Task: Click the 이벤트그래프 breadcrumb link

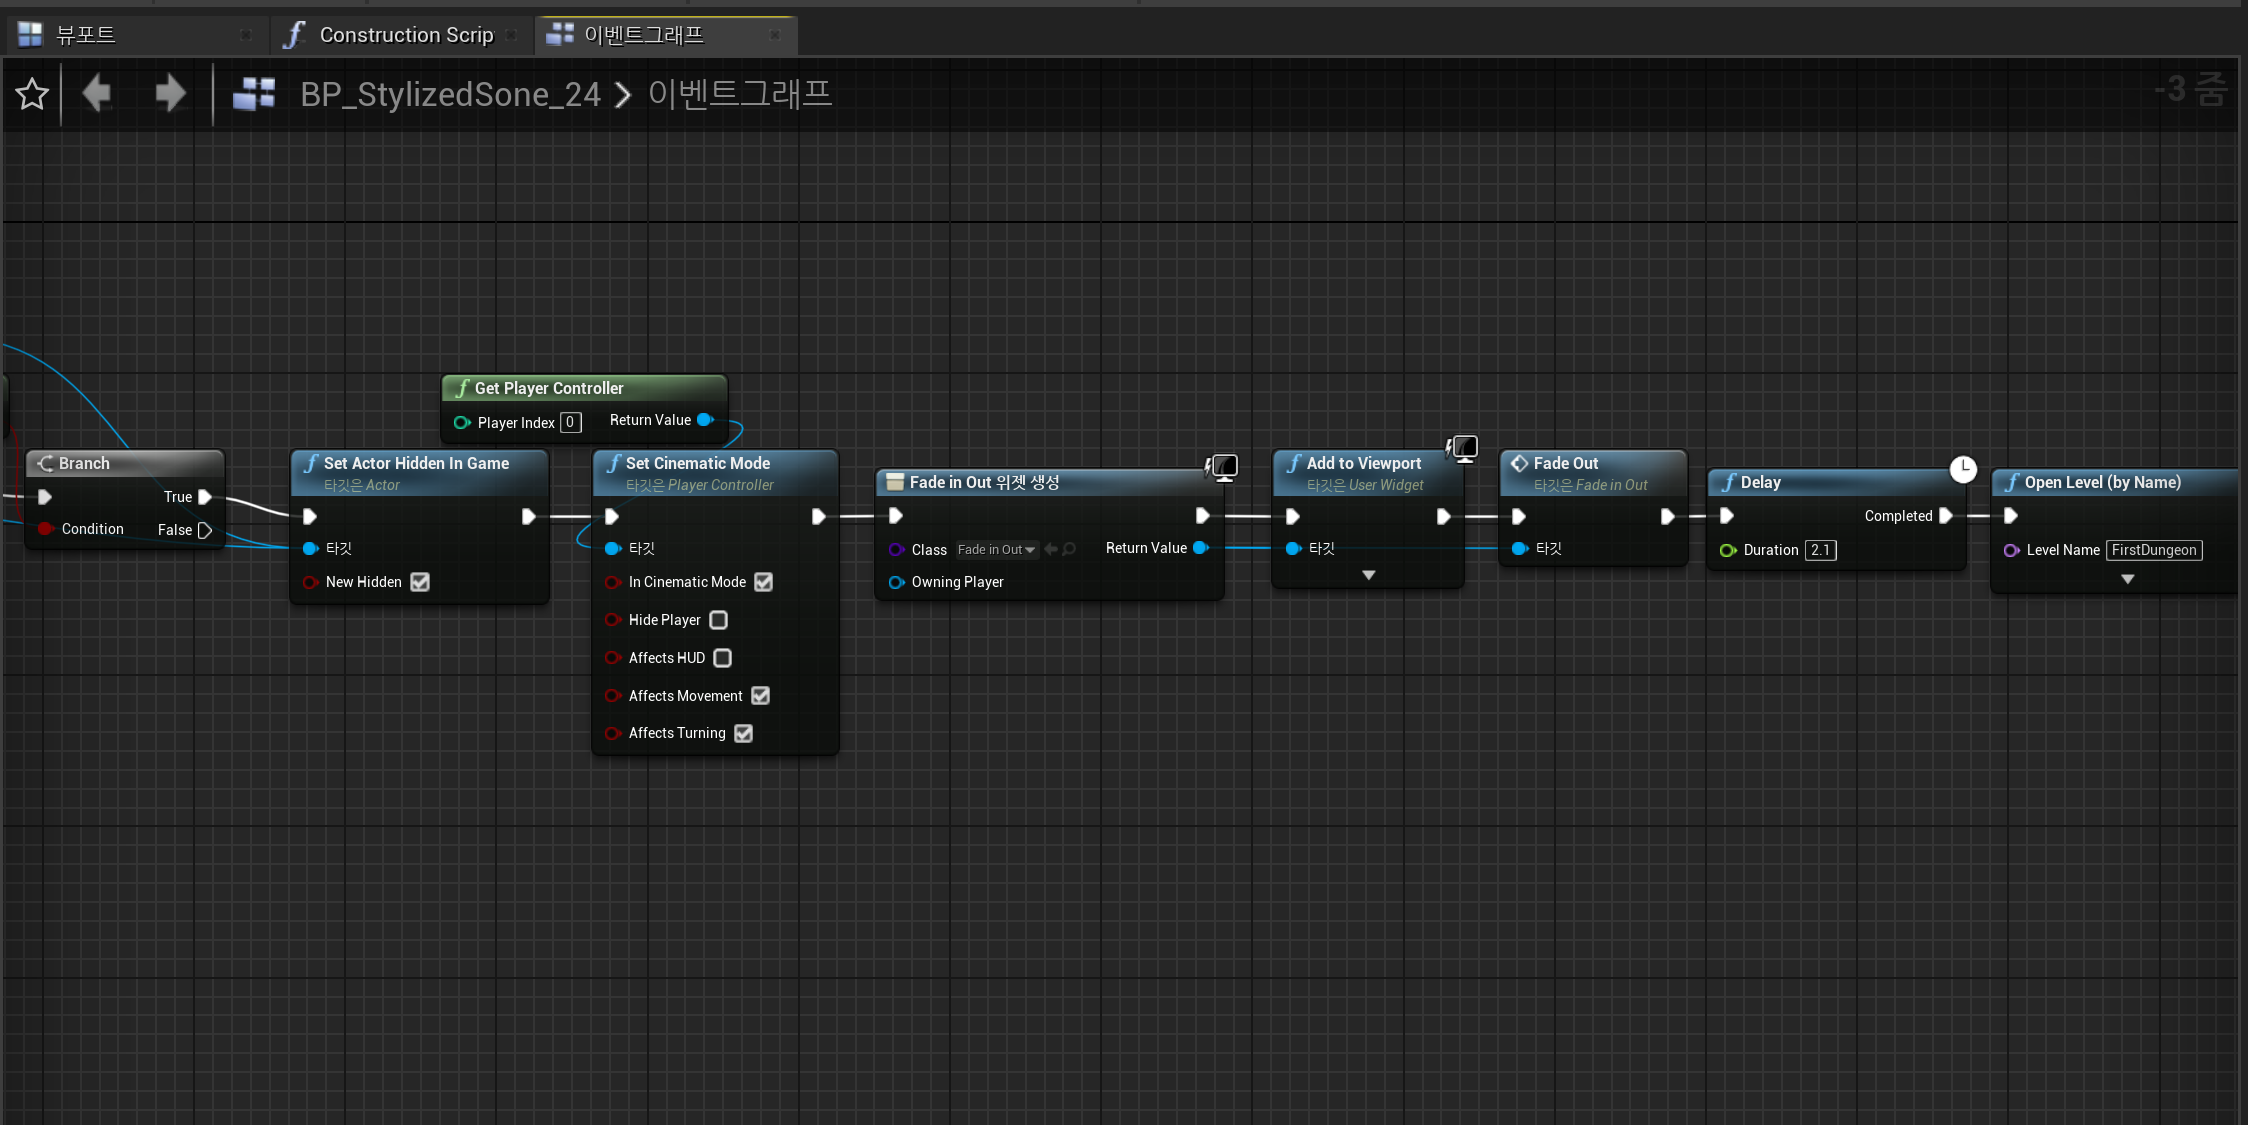Action: pyautogui.click(x=740, y=94)
